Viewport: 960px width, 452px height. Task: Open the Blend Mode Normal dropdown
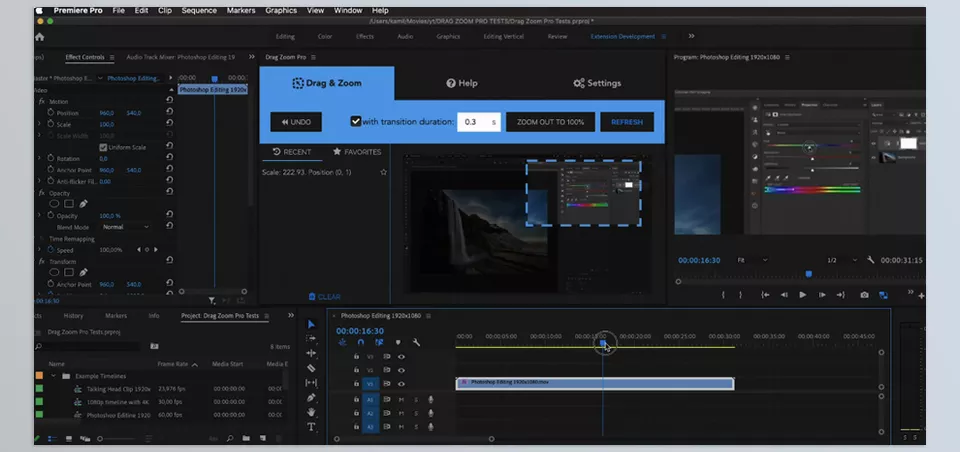click(x=126, y=227)
